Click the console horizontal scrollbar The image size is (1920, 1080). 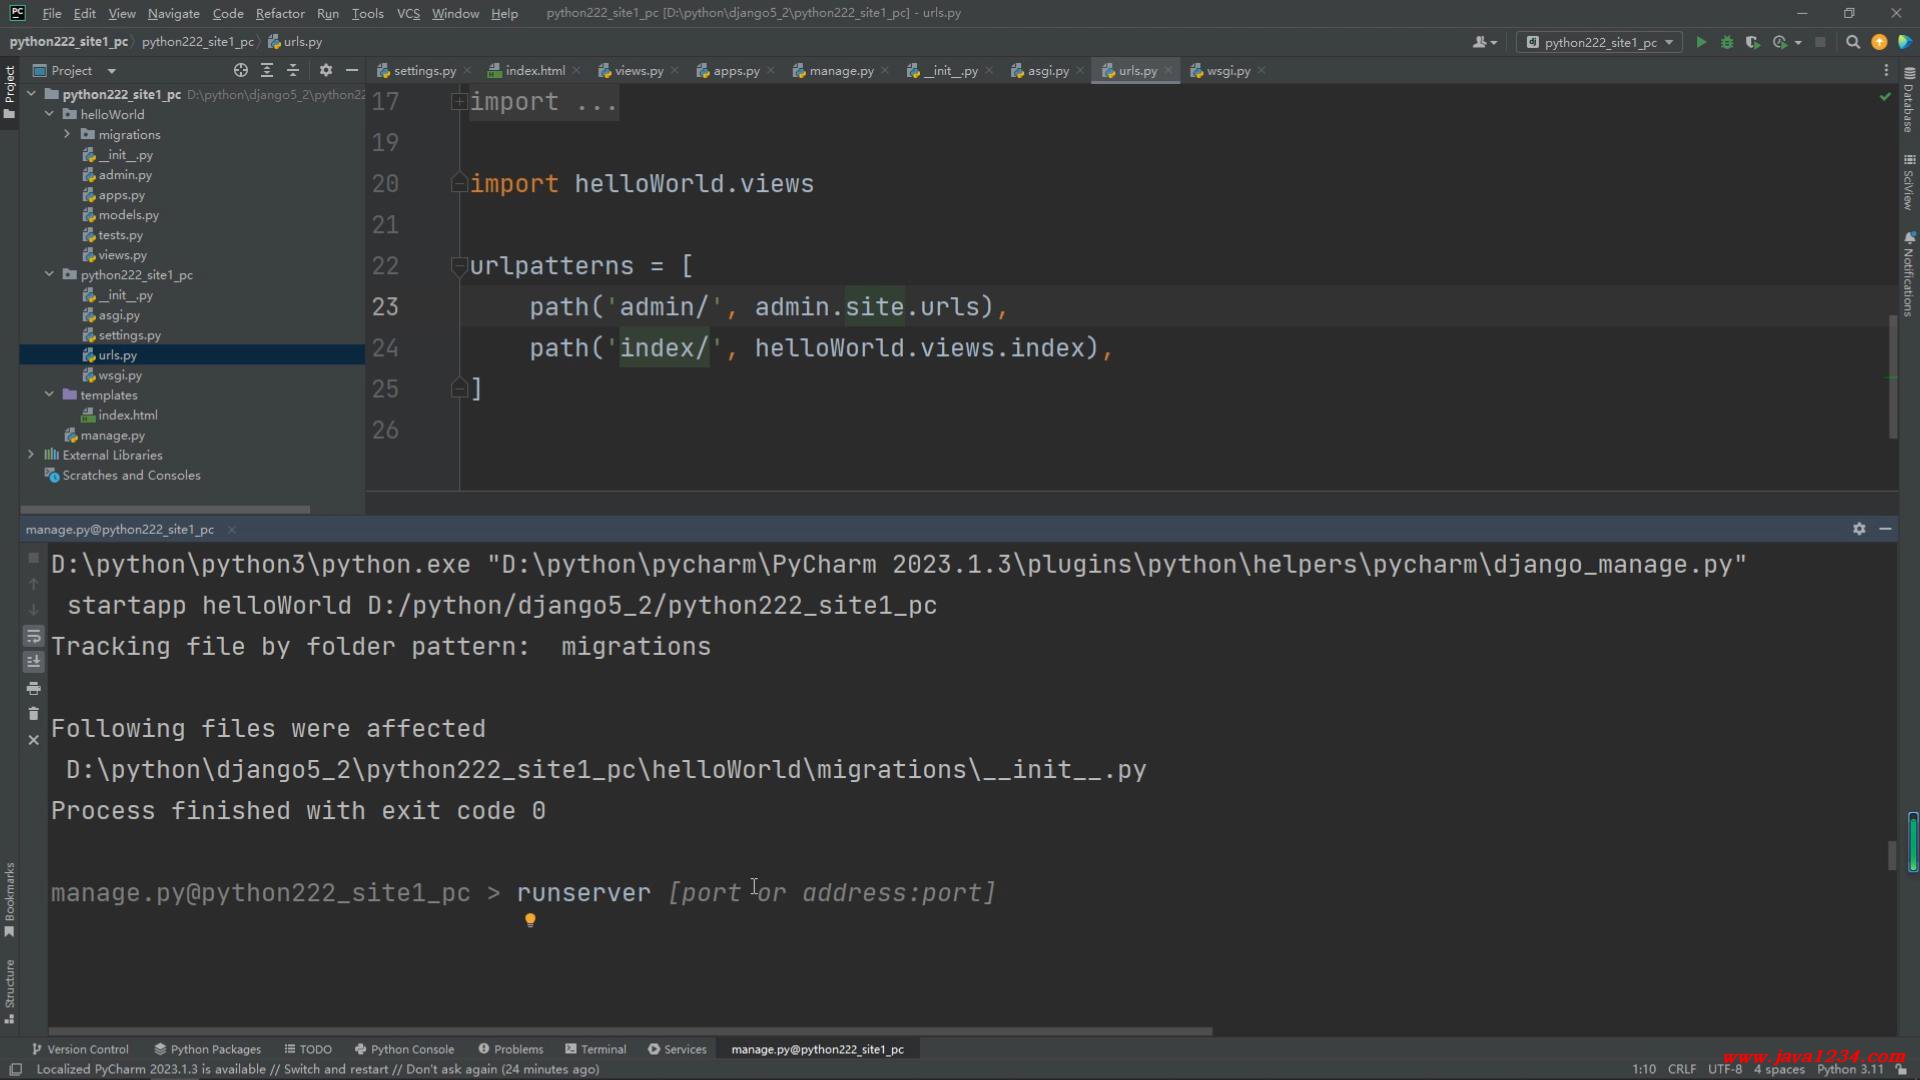tap(630, 1030)
